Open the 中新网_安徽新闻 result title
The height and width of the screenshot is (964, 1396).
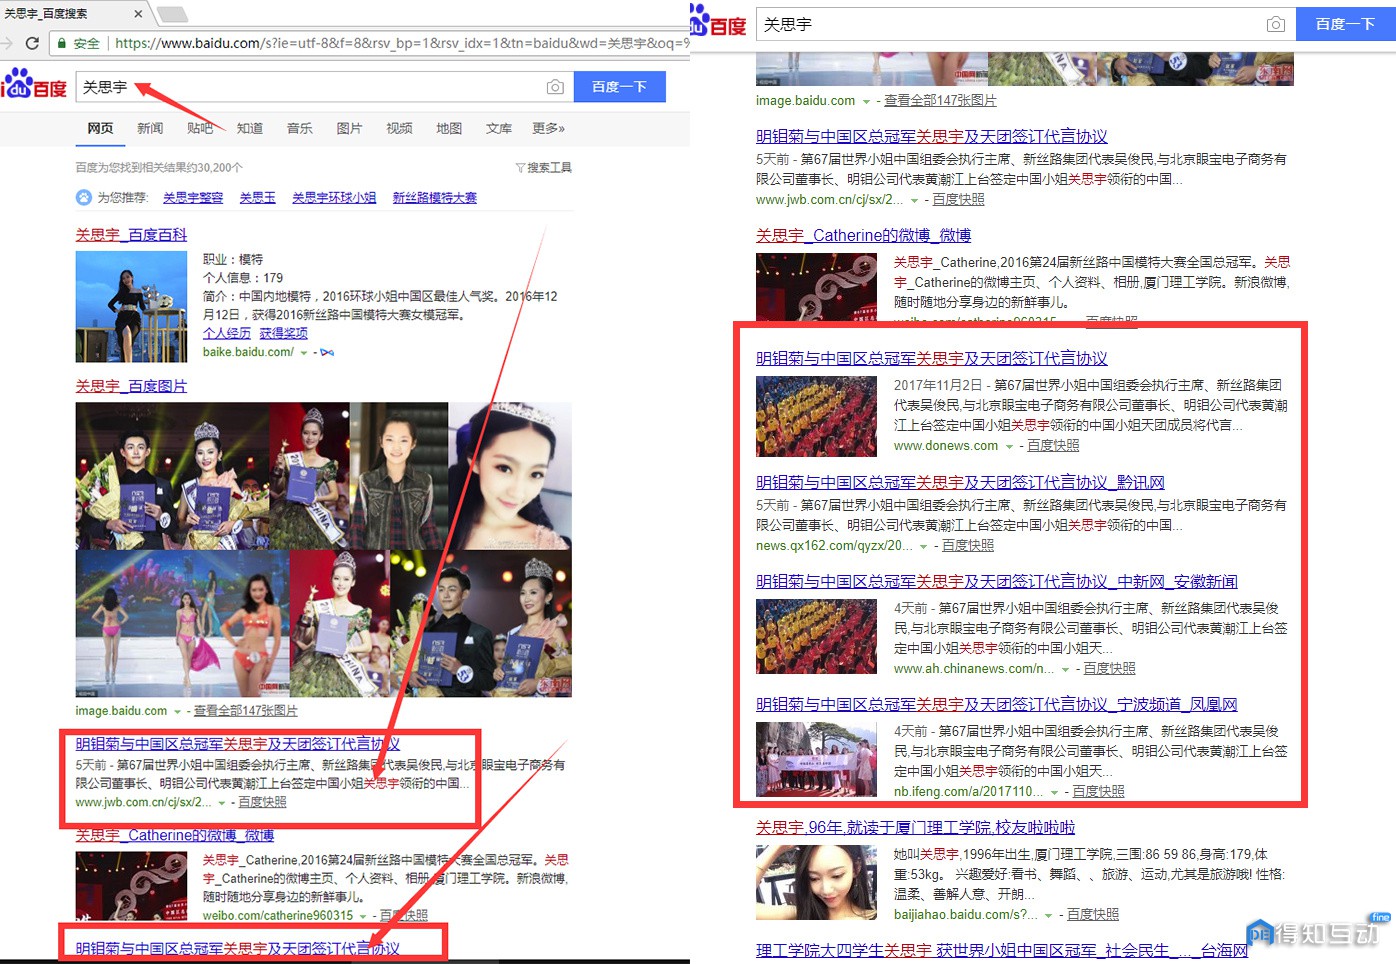tap(997, 581)
